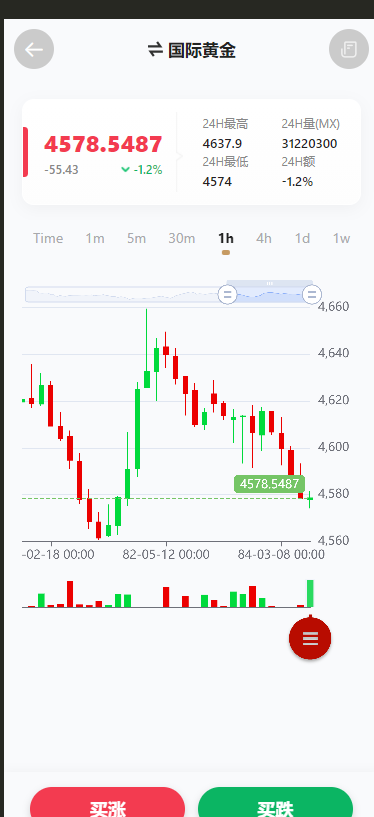
Task: Click the 4,620 y-axis label
Action: tap(333, 400)
